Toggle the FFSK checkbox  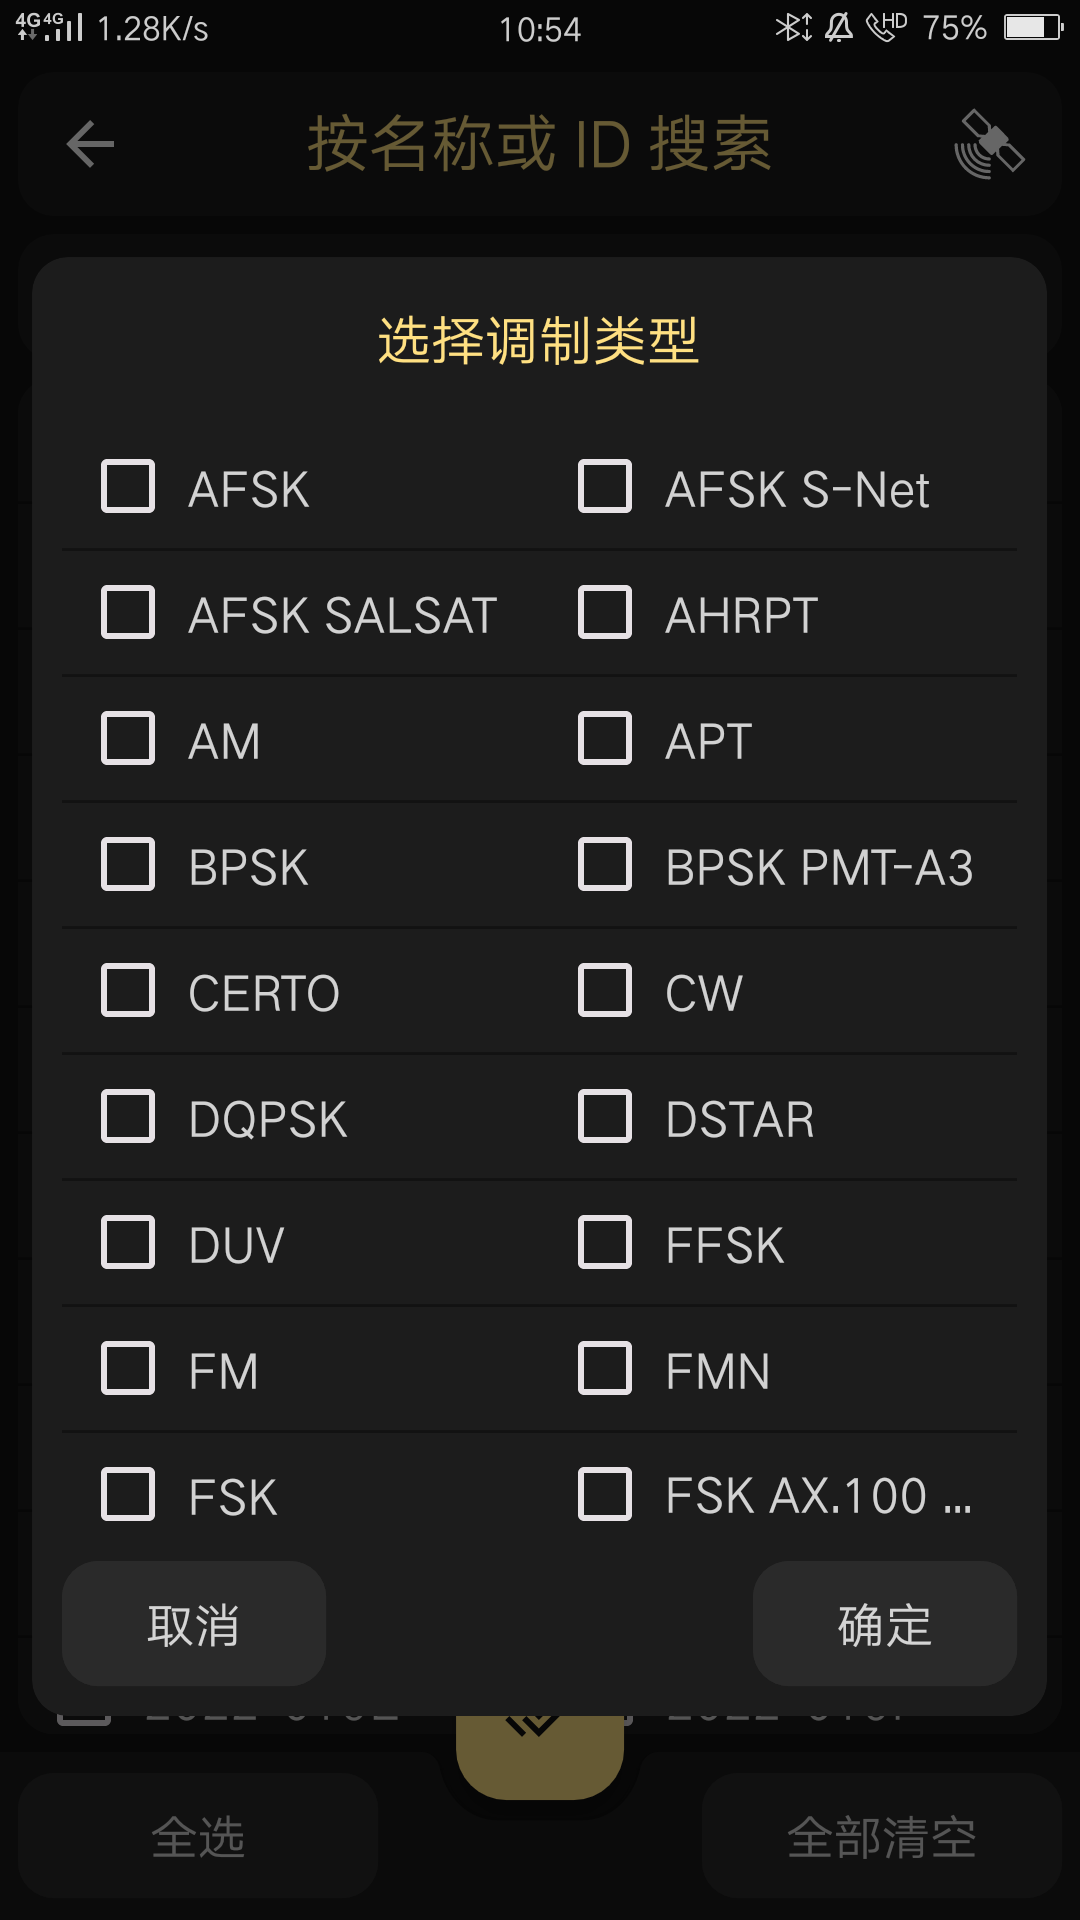tap(605, 1243)
